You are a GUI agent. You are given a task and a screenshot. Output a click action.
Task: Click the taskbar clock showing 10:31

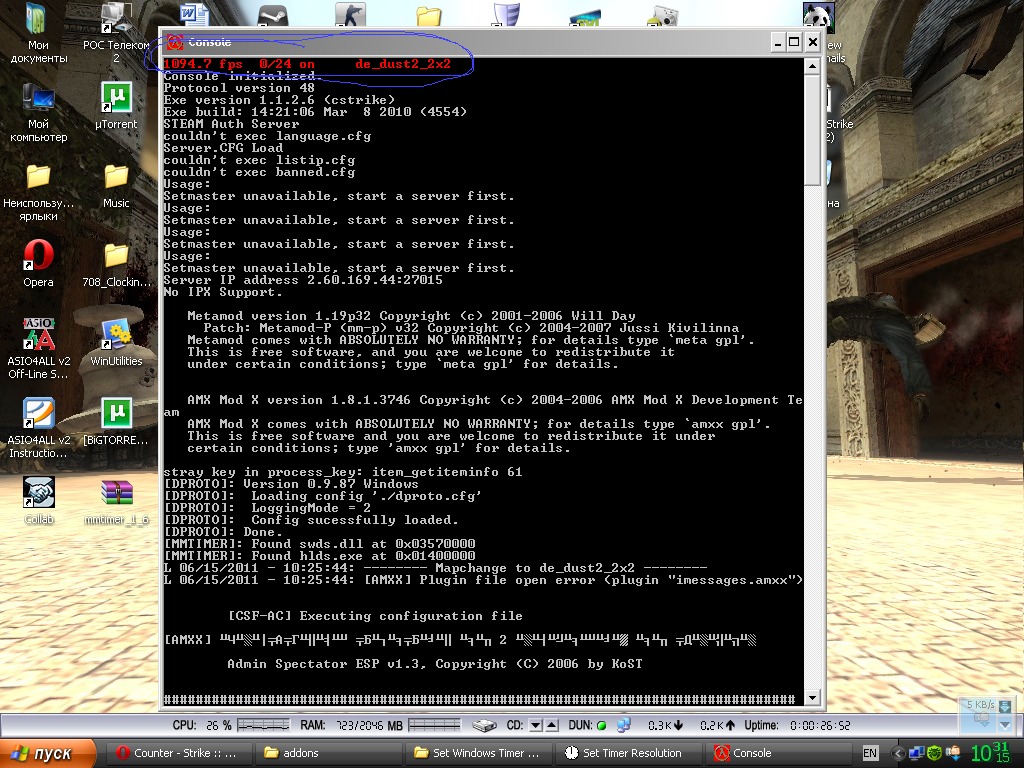(991, 753)
